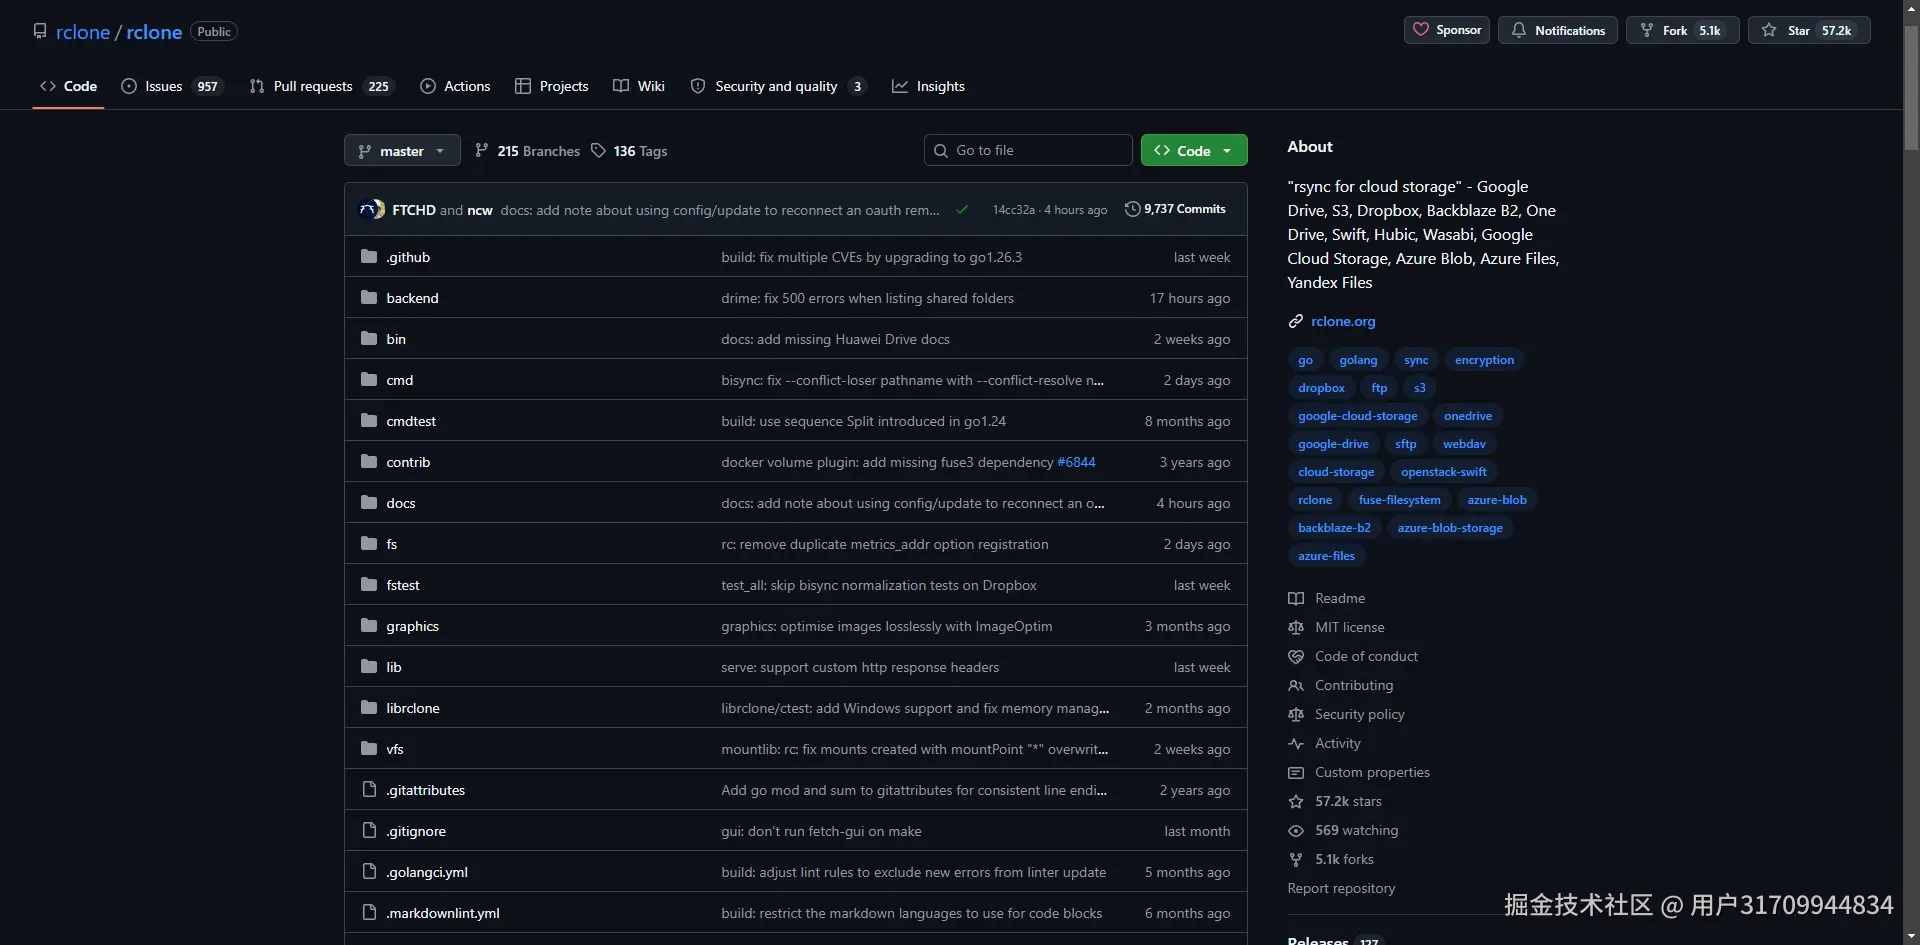This screenshot has width=1920, height=945.
Task: Click the FTCHD author name
Action: pos(414,210)
